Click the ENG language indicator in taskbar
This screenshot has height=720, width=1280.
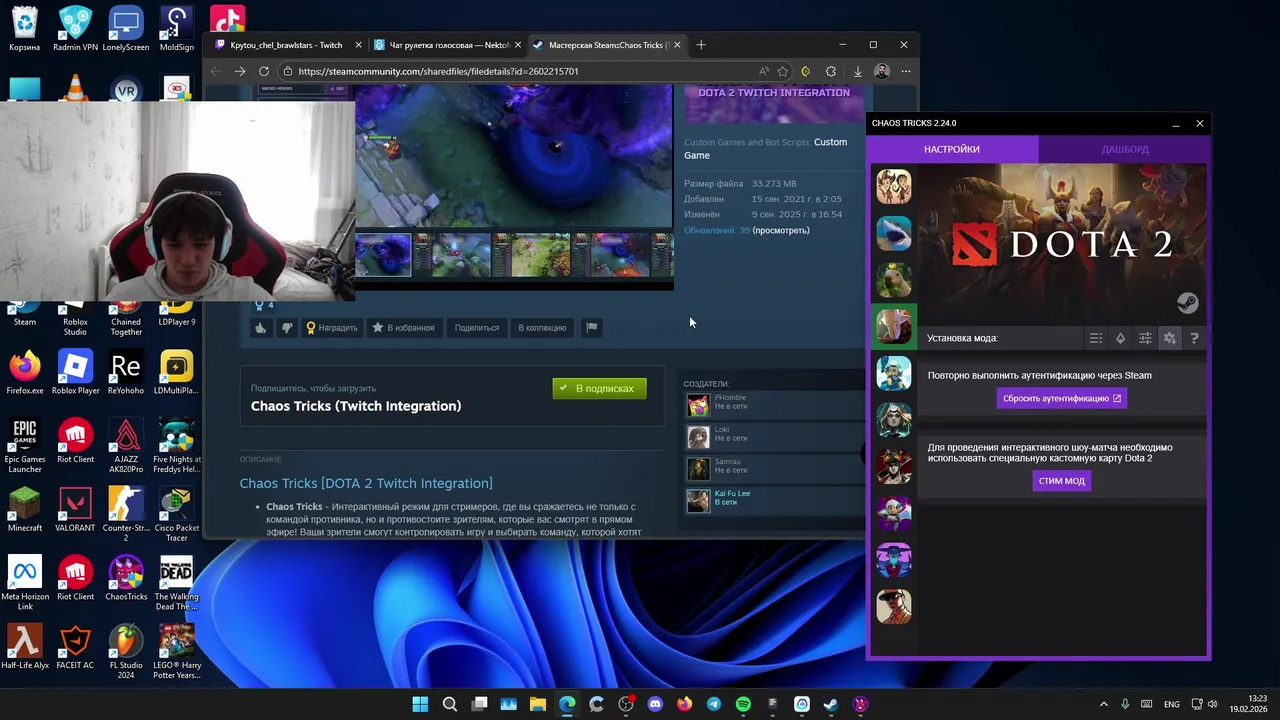1171,704
